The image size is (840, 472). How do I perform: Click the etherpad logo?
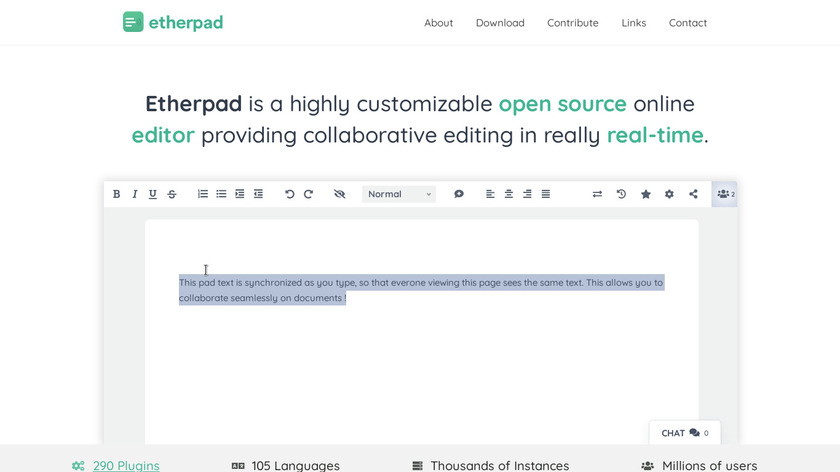(x=172, y=22)
